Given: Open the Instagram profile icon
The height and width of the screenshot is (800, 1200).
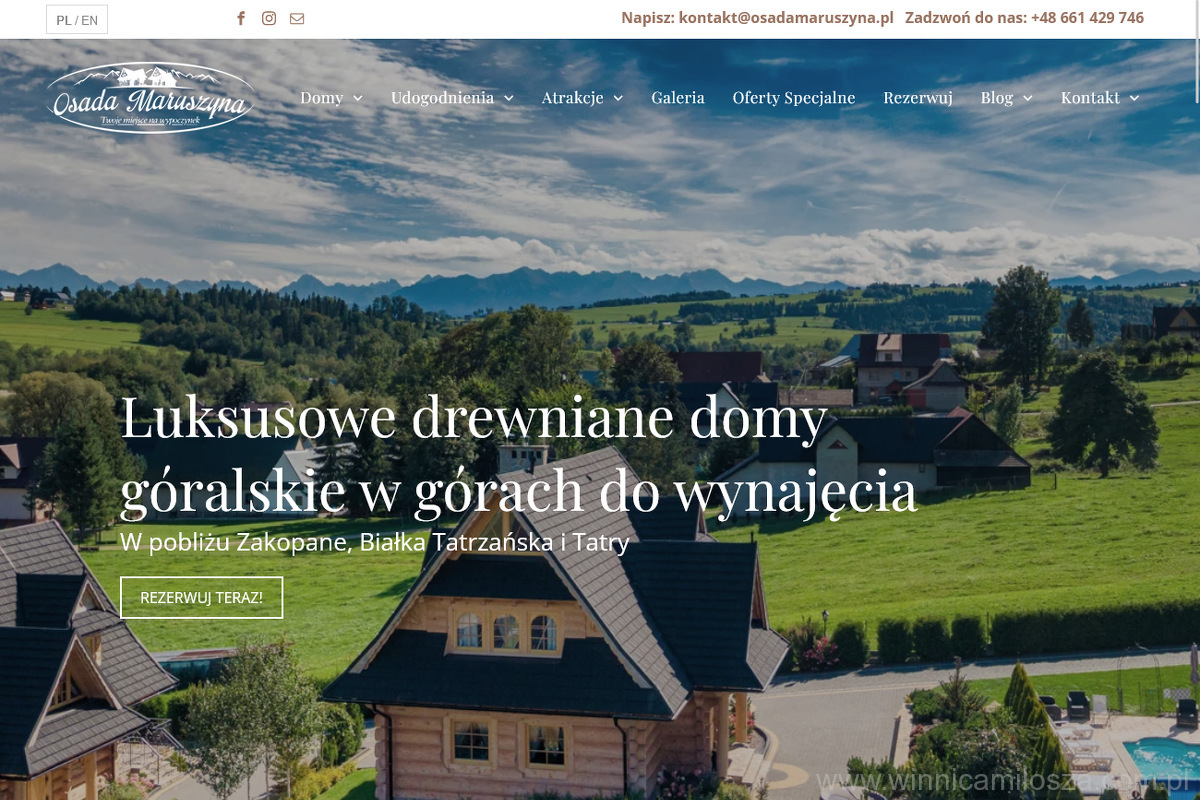Looking at the screenshot, I should [x=269, y=18].
